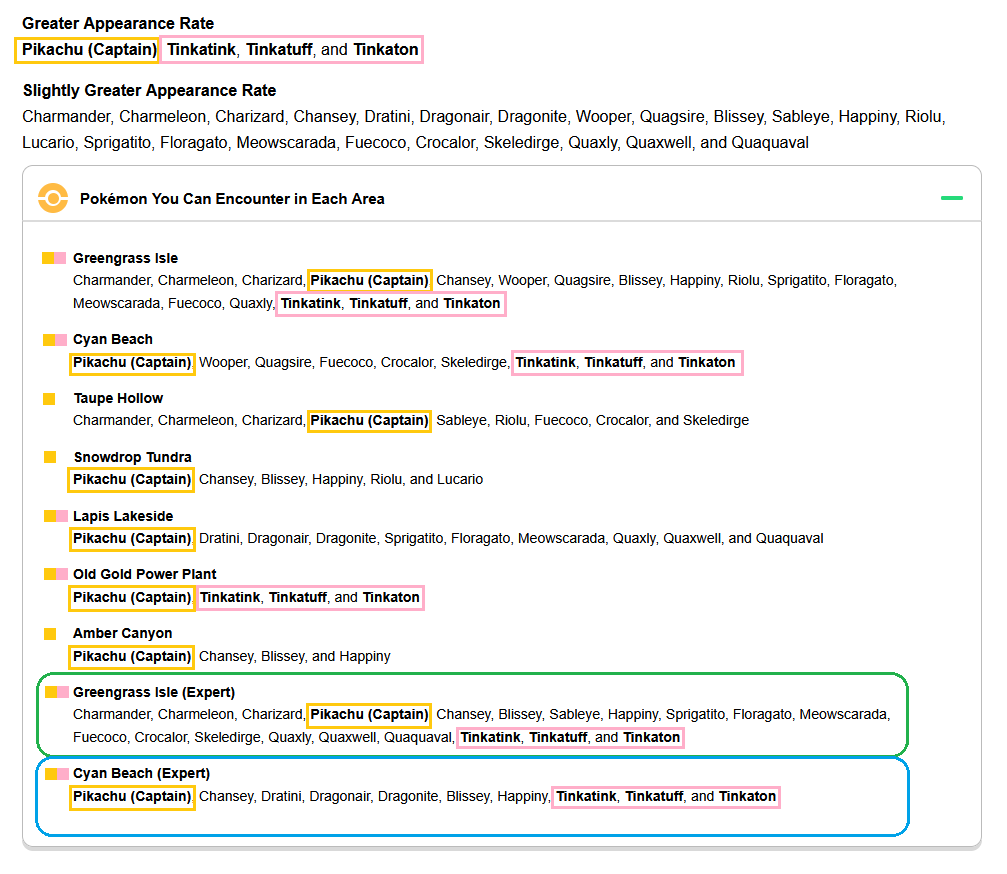Click Pikachu (Captain) under Snowdrop Tundra

[131, 480]
